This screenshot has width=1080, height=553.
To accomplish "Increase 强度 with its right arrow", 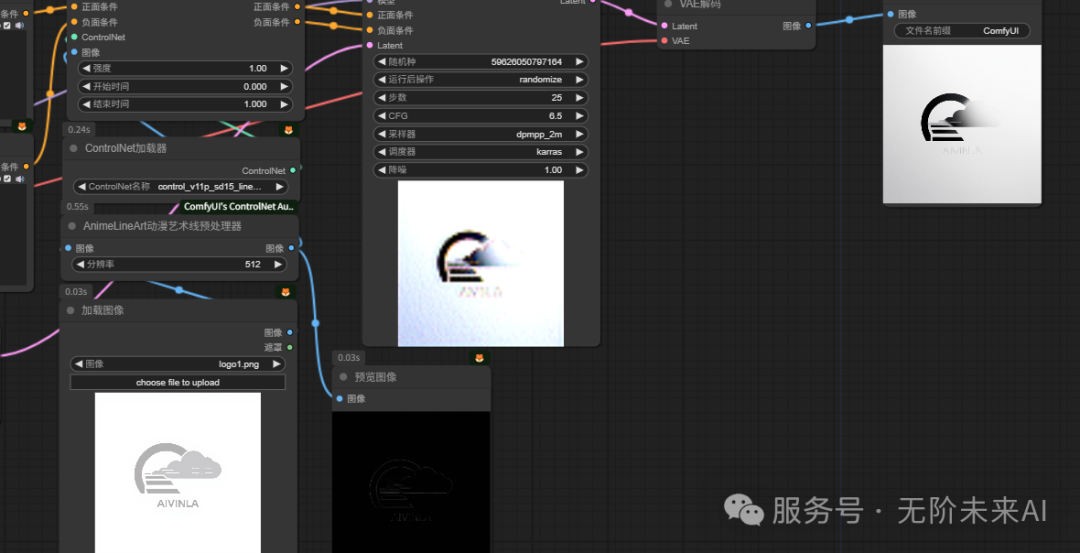I will point(283,68).
